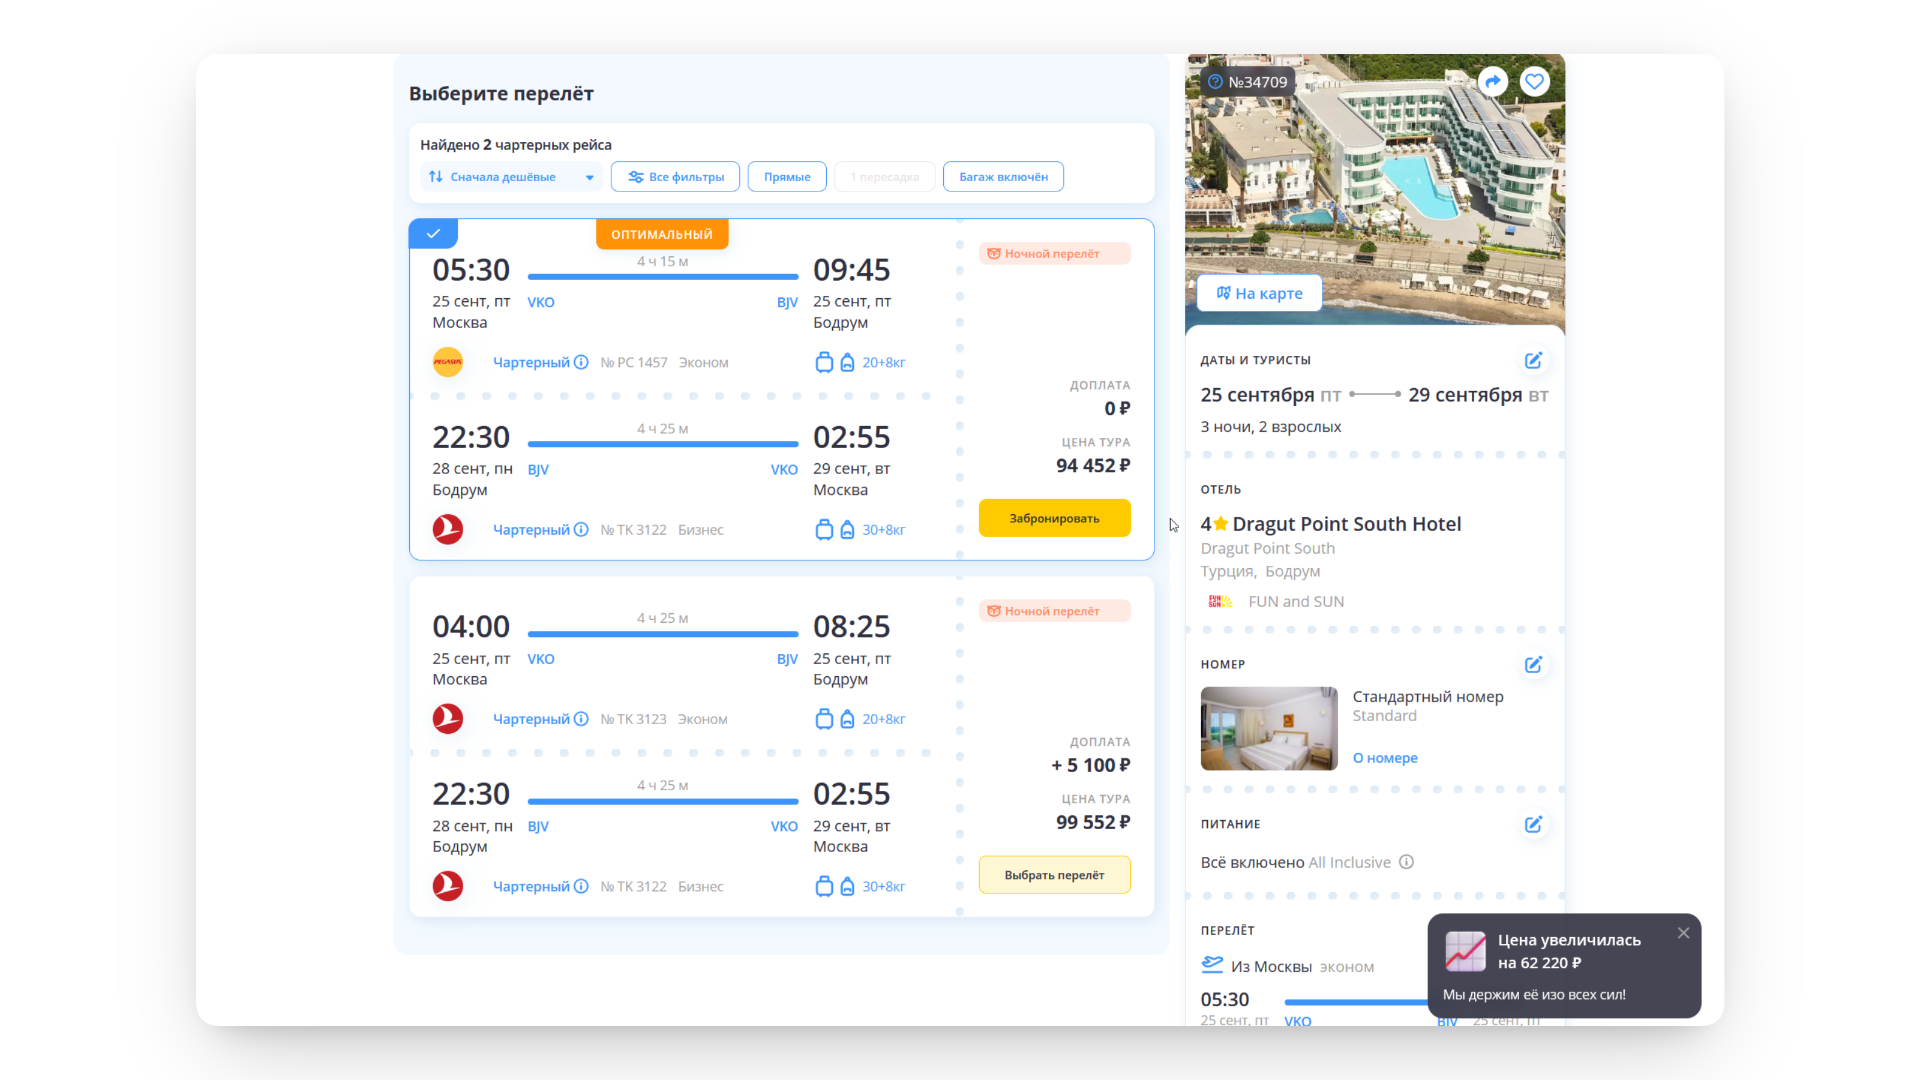The image size is (1920, 1080).
Task: Close the price increase notification
Action: coord(1683,933)
